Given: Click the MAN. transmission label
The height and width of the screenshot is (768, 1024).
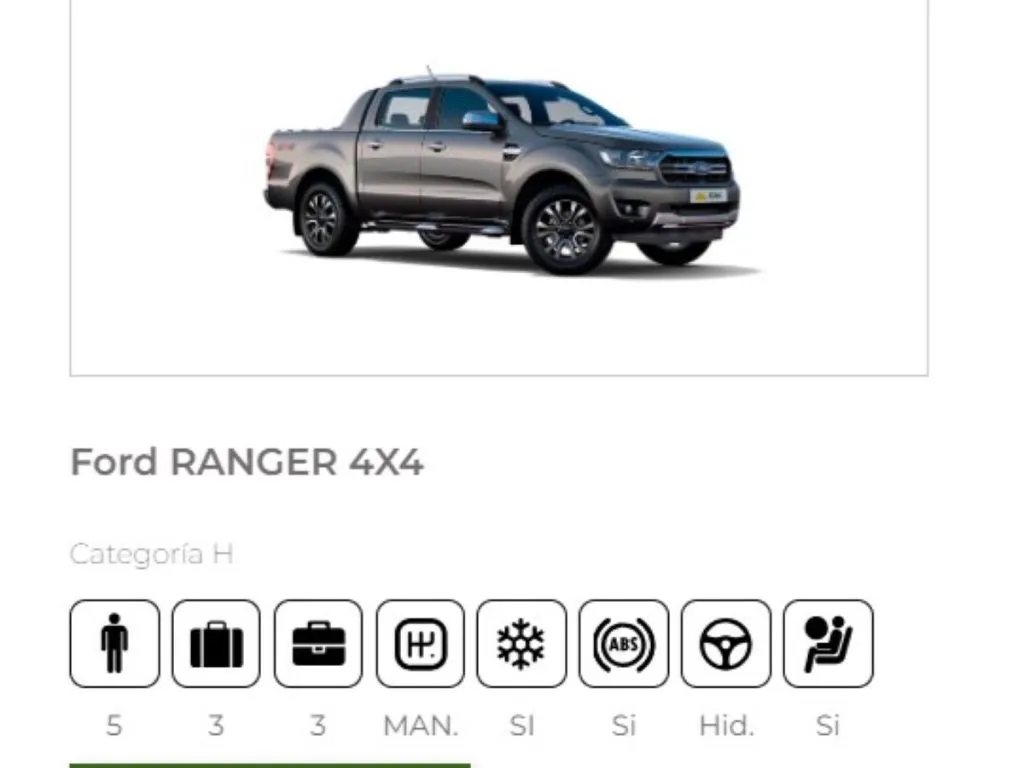Looking at the screenshot, I should coord(421,726).
